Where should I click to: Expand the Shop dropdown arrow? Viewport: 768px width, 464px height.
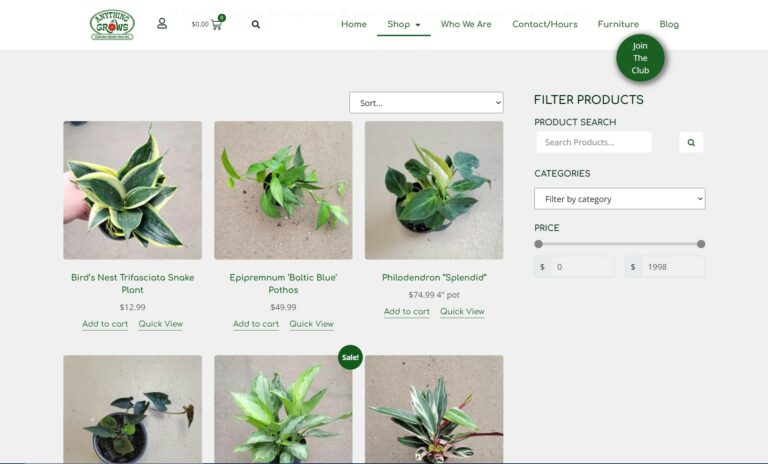[x=418, y=24]
